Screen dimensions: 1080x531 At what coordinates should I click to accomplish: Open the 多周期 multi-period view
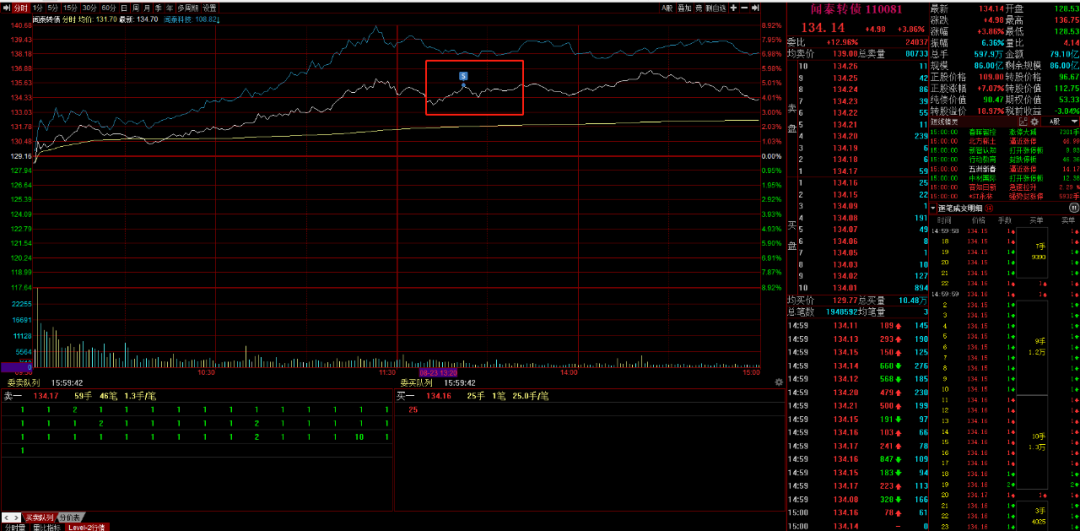pyautogui.click(x=187, y=8)
